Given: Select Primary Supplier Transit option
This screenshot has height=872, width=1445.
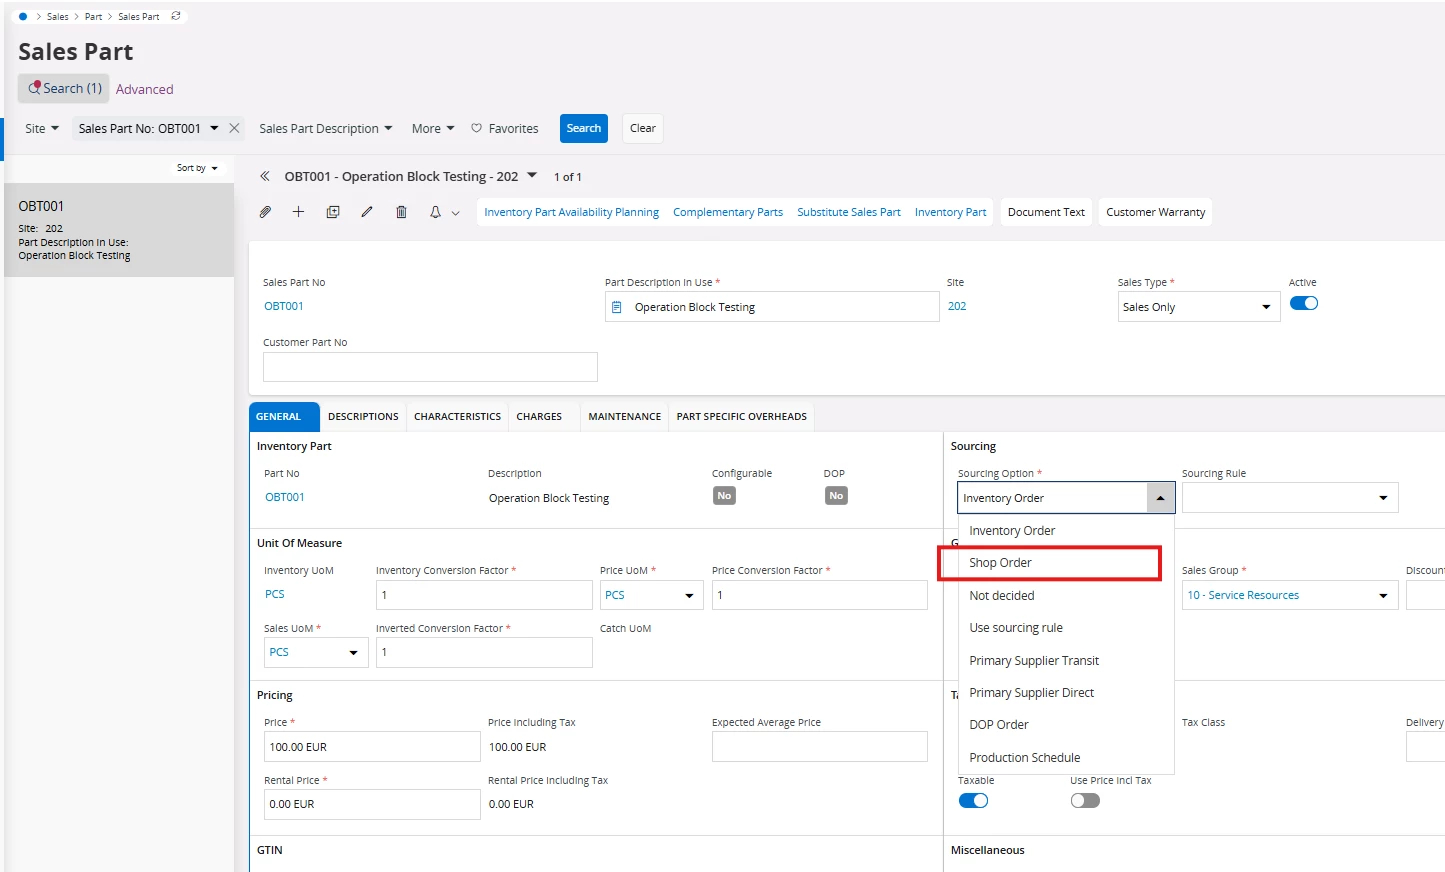Looking at the screenshot, I should 1066,661.
